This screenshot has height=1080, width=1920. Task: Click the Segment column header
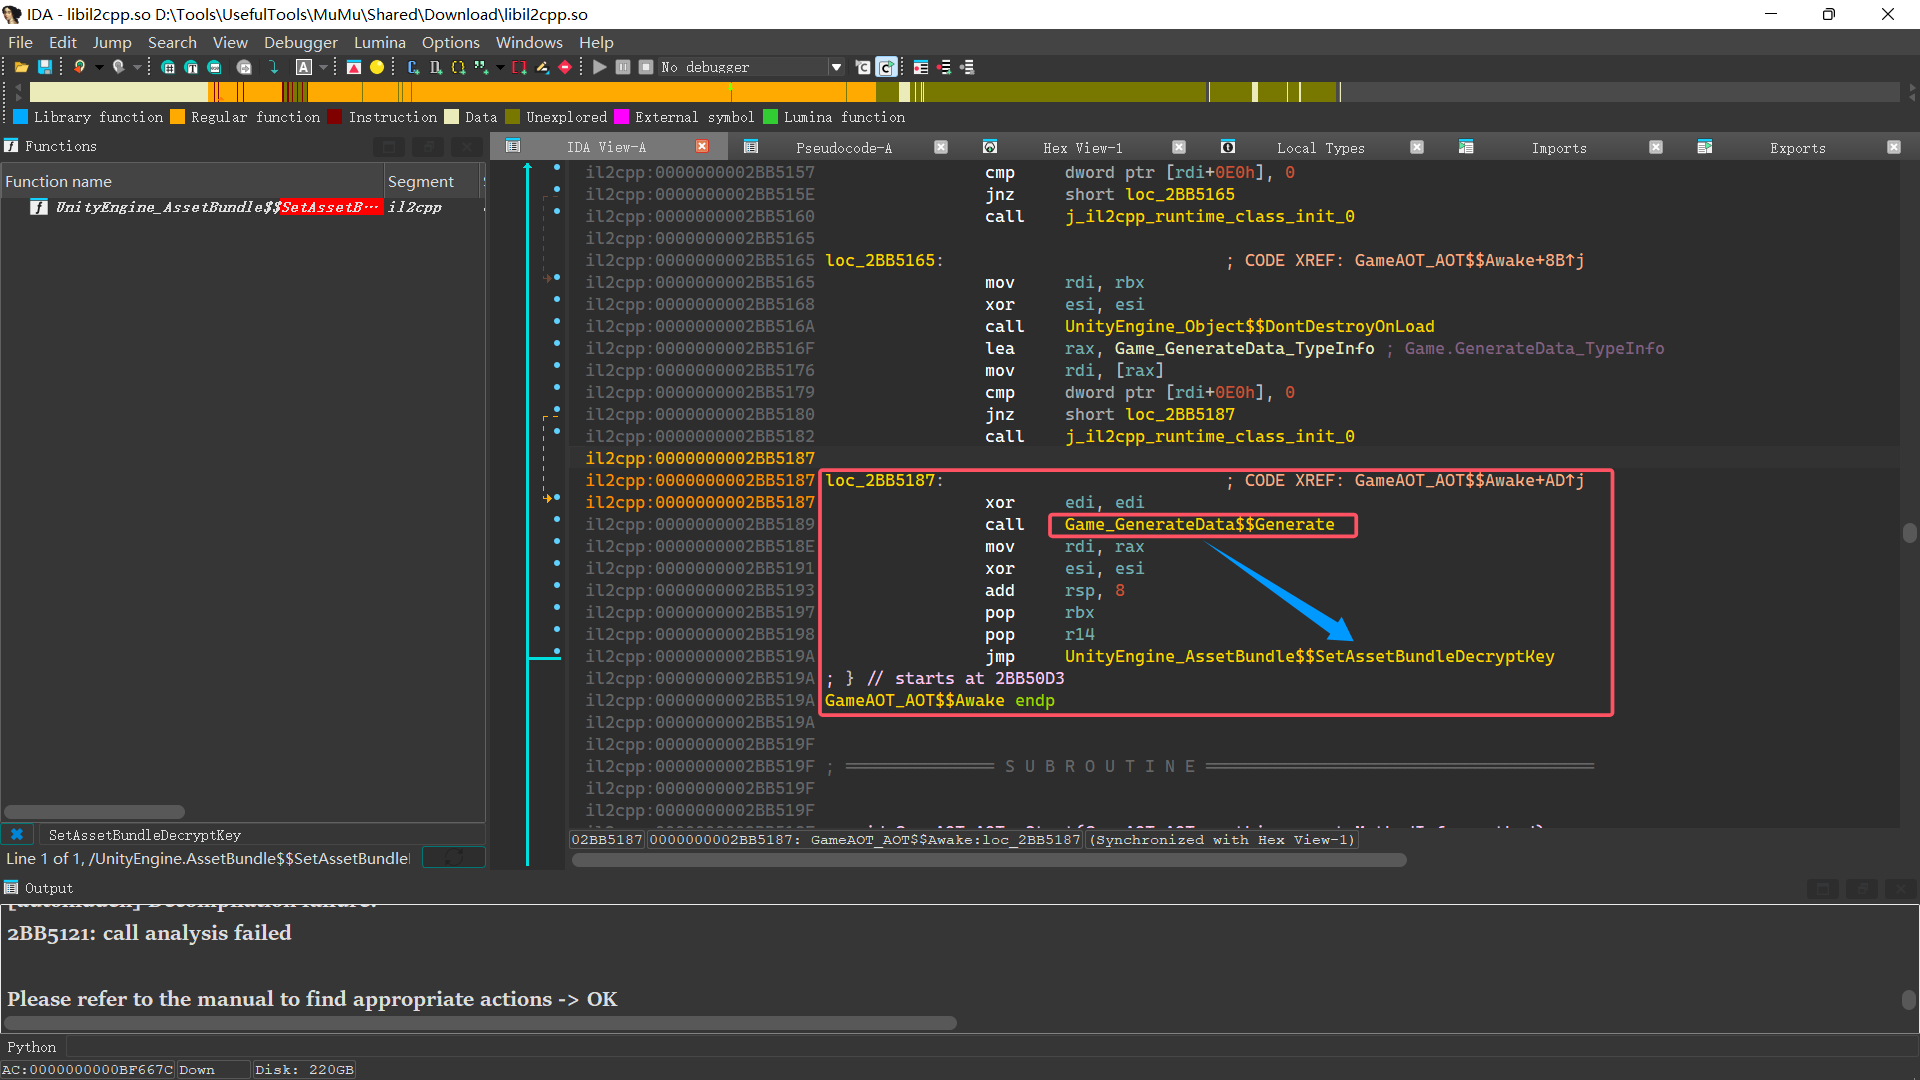coord(421,181)
